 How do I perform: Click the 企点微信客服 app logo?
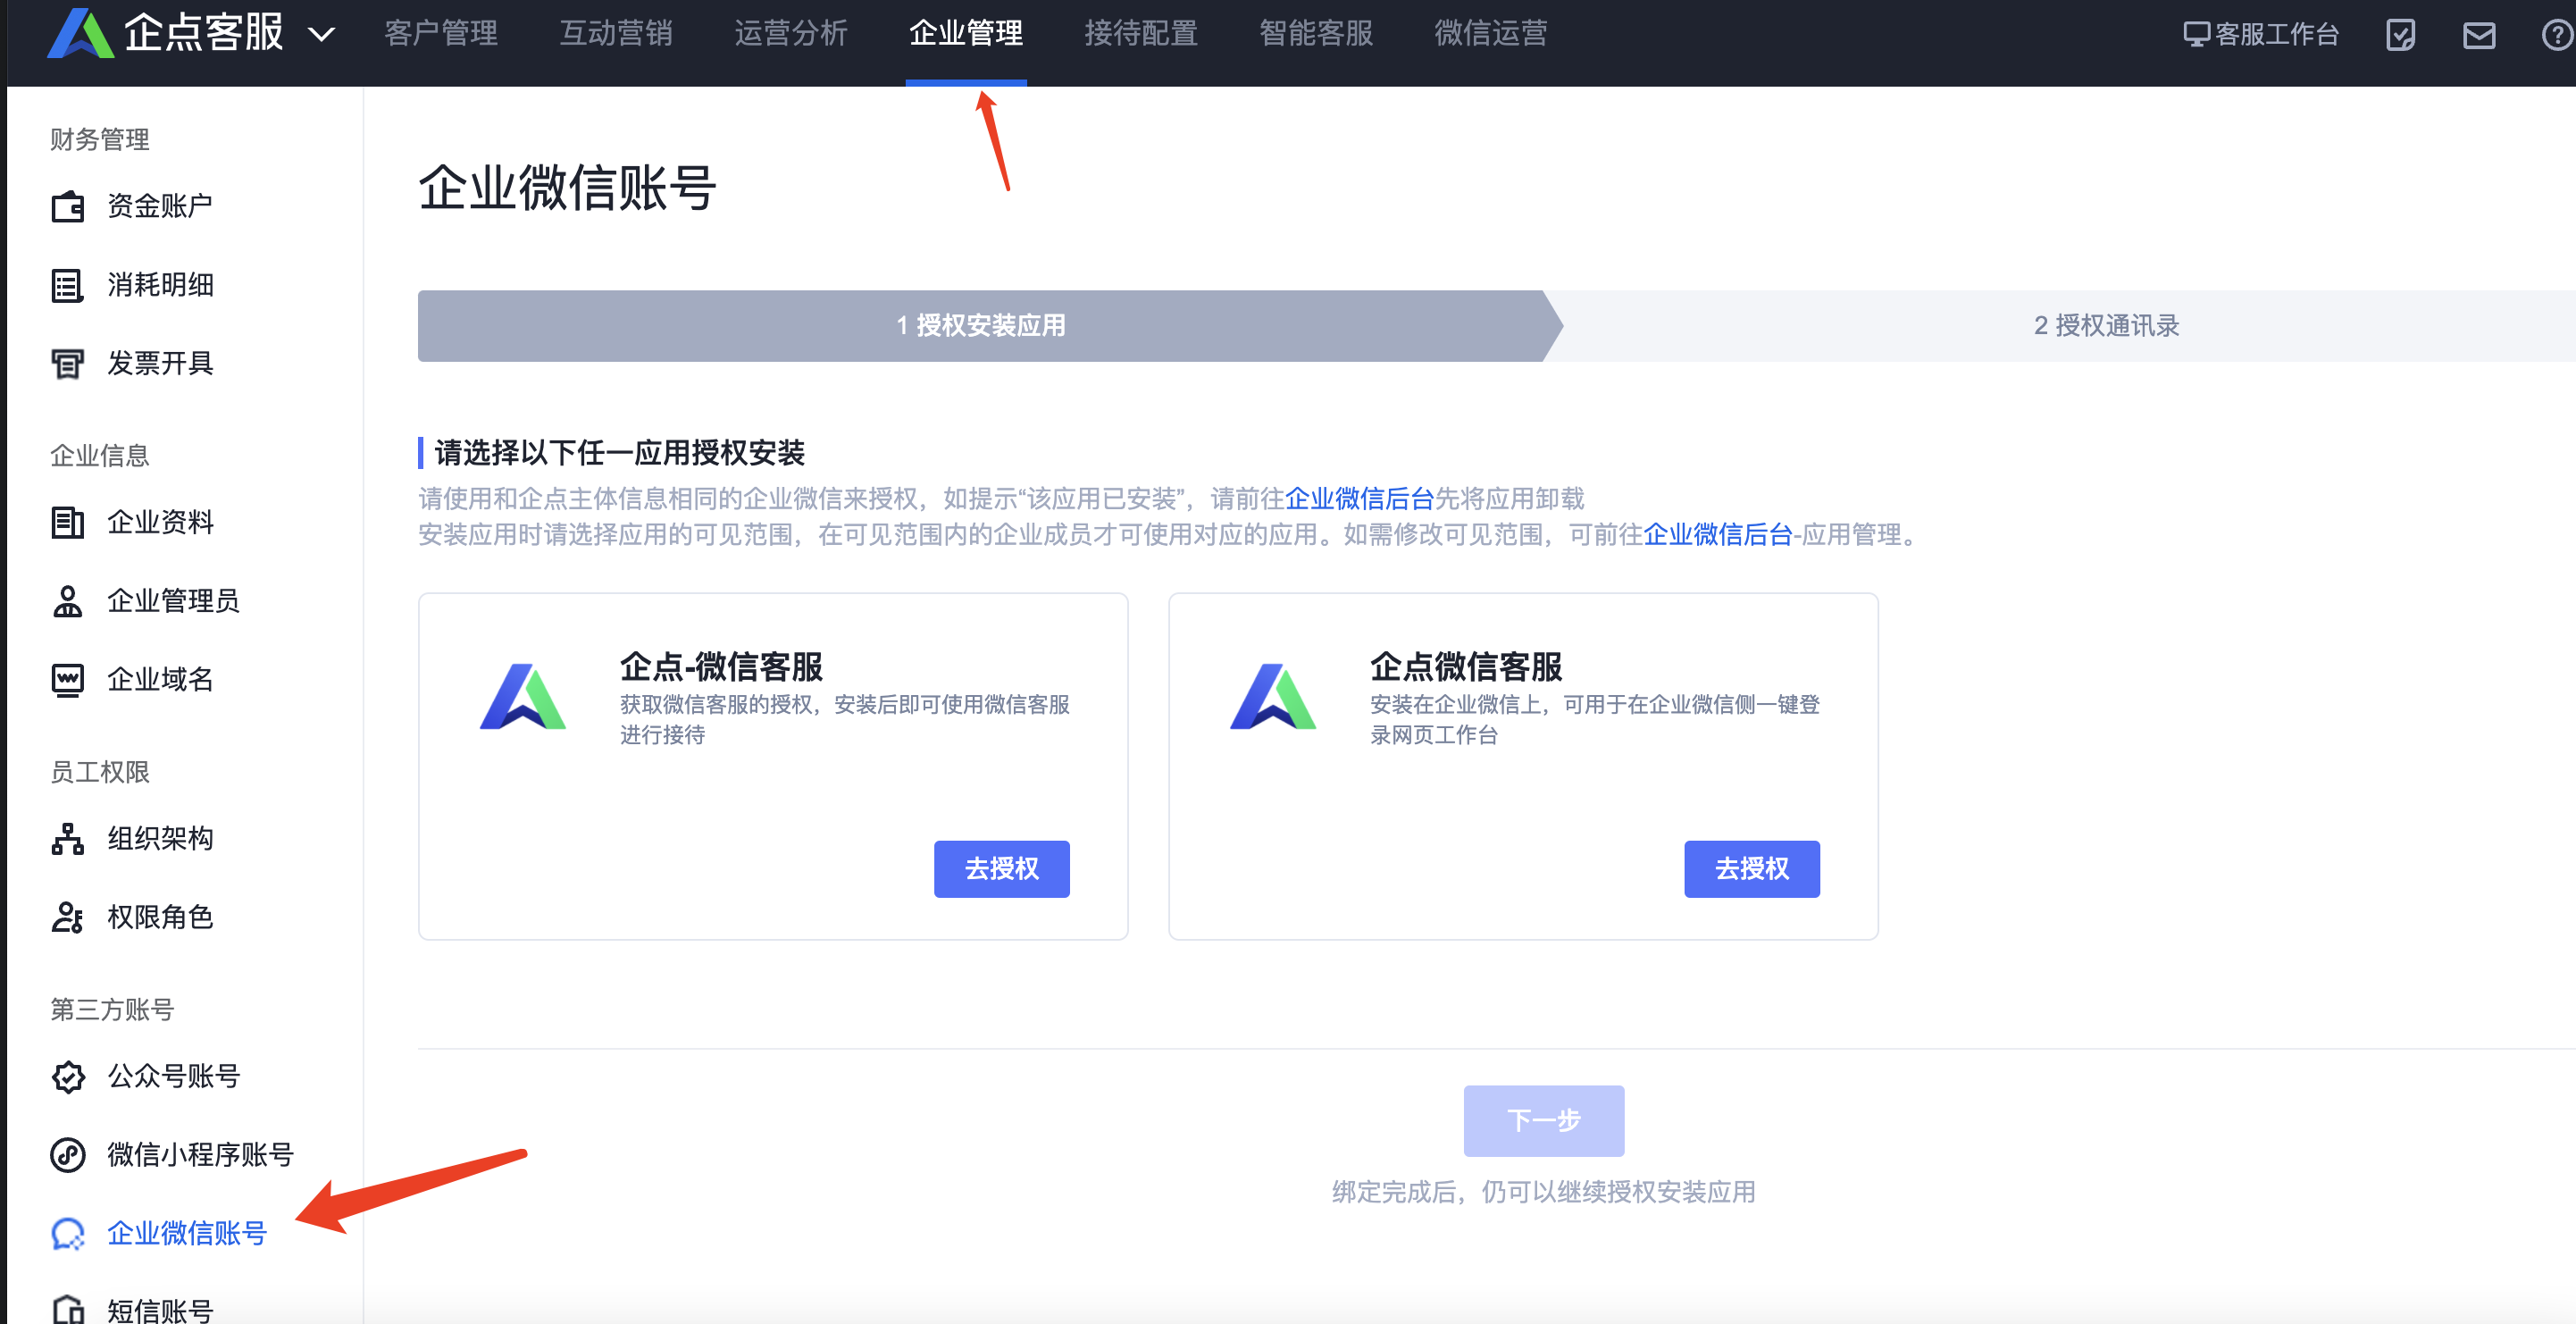[x=1273, y=696]
